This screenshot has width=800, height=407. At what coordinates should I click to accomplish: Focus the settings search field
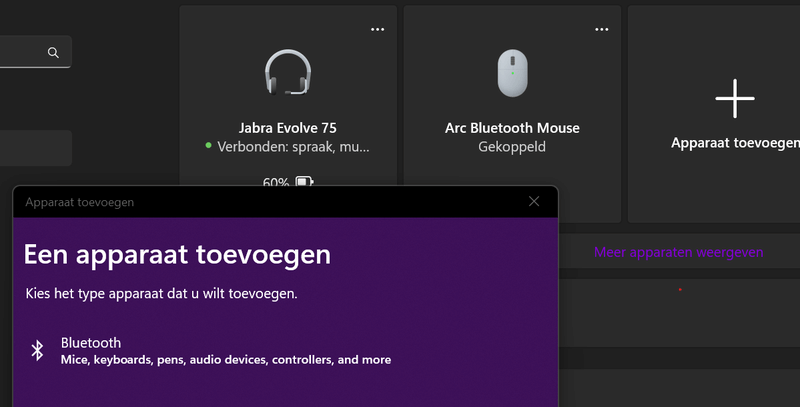point(36,52)
